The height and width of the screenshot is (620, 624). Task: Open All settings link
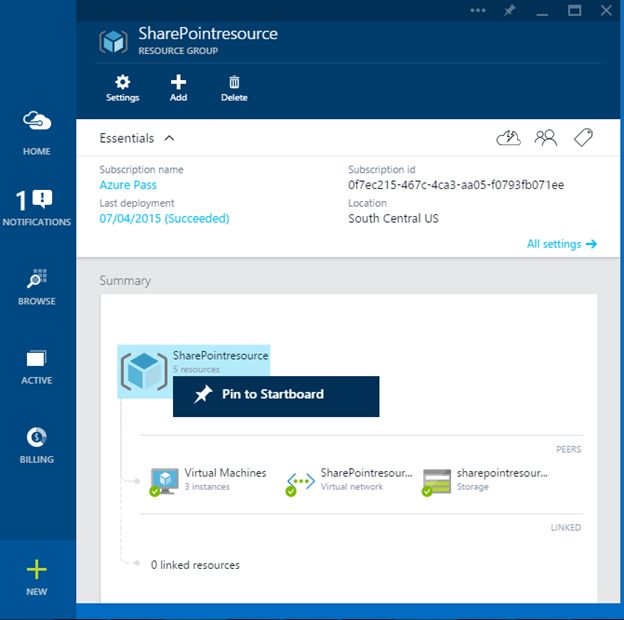coord(562,244)
